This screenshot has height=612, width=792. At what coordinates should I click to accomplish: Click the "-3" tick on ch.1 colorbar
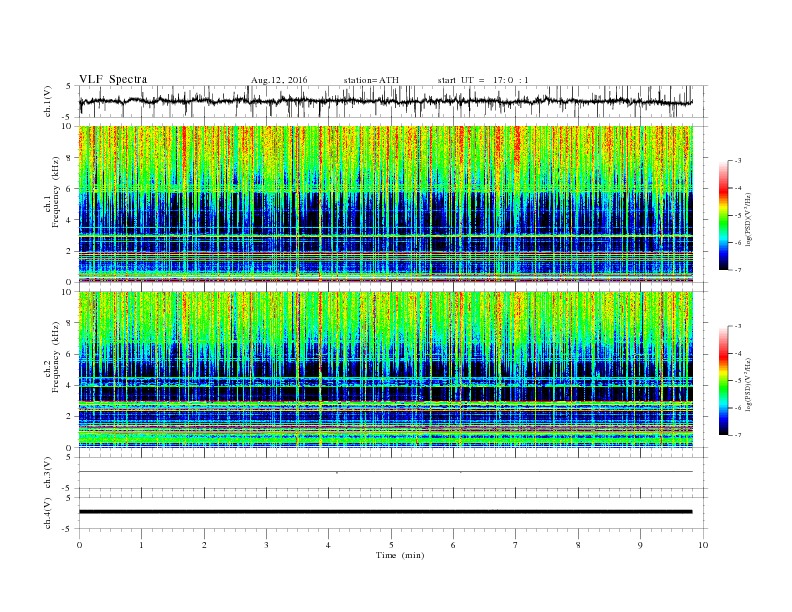738,161
